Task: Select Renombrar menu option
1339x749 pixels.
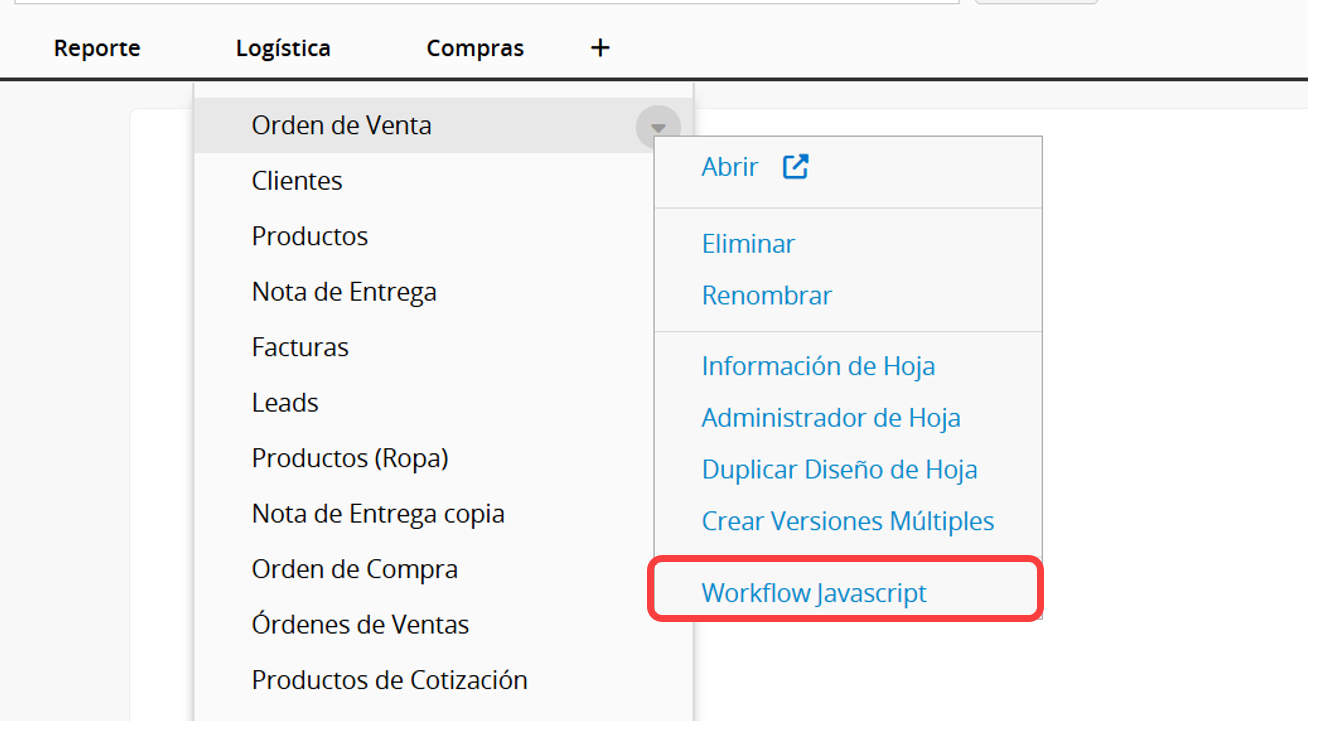Action: [767, 296]
